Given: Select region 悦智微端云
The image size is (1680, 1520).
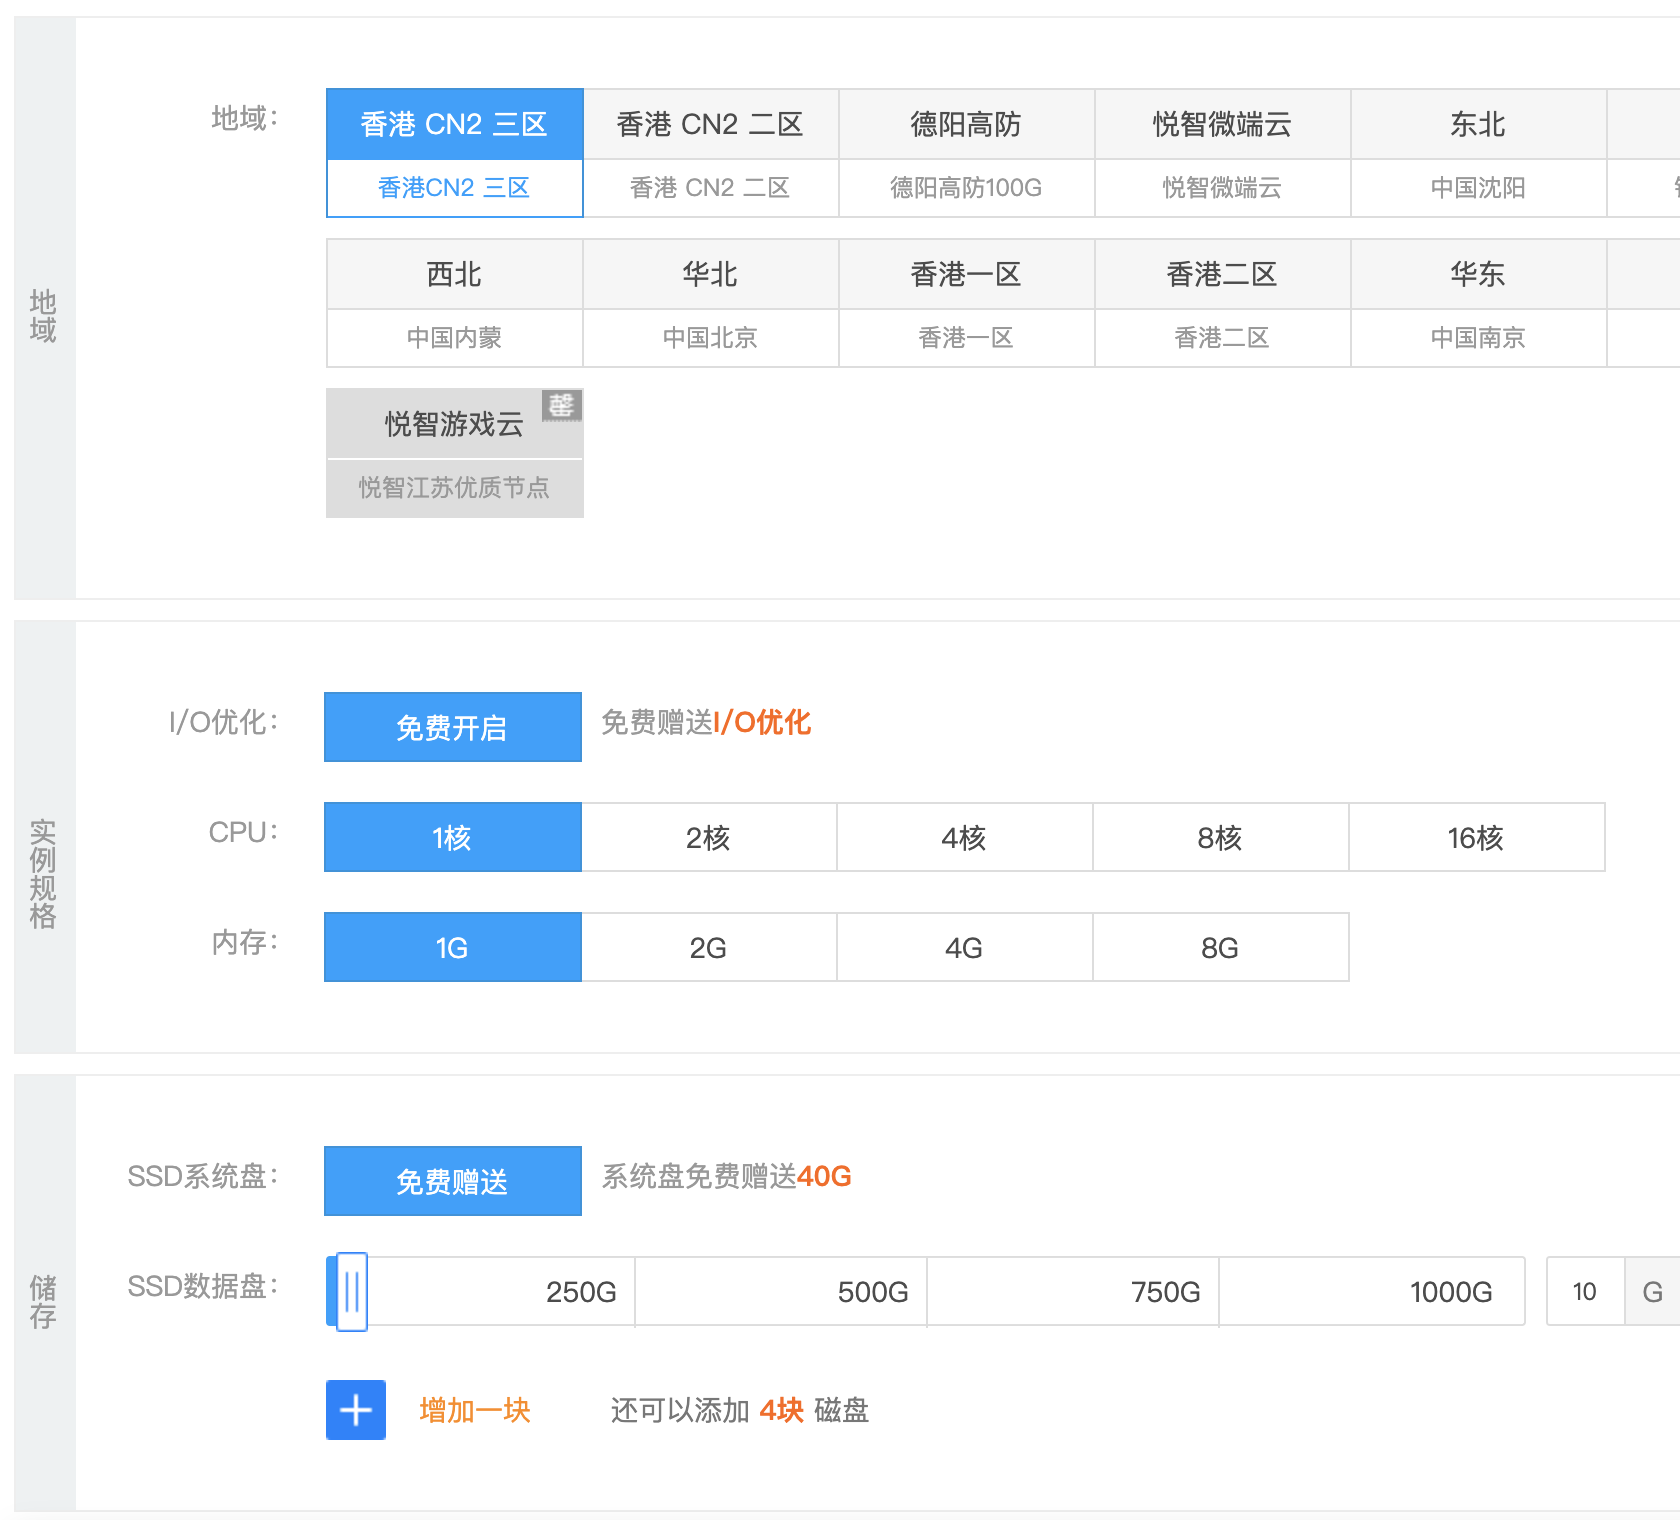Looking at the screenshot, I should click(1222, 124).
